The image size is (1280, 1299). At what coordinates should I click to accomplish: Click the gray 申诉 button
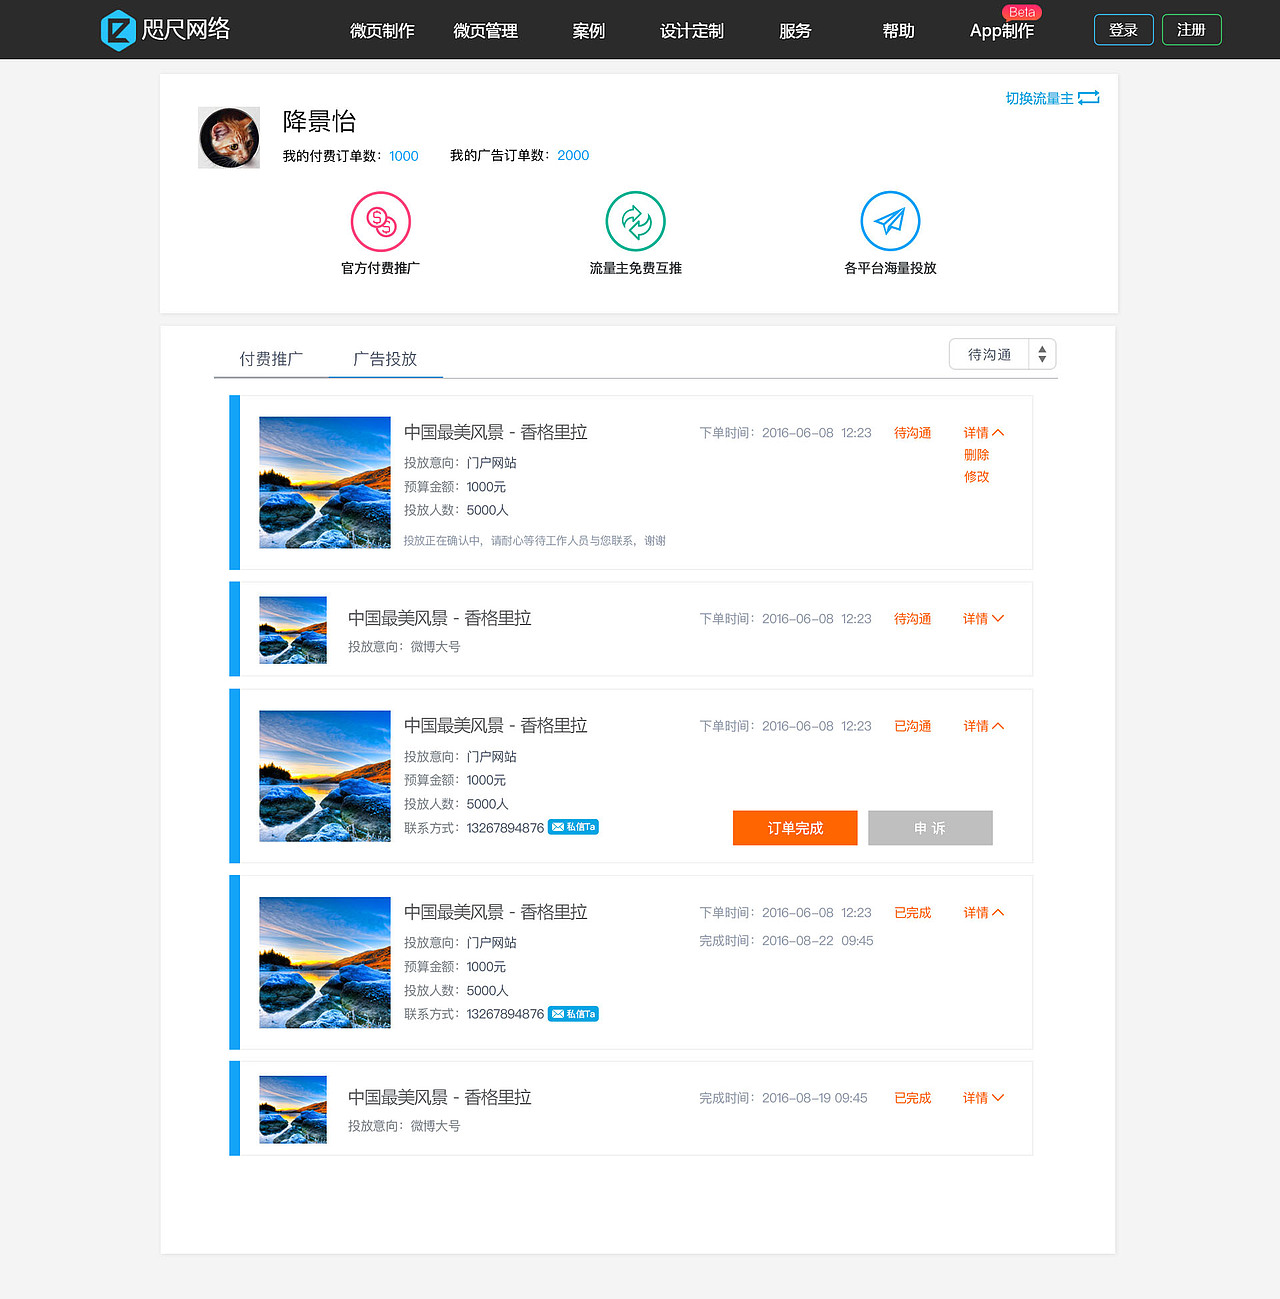930,828
